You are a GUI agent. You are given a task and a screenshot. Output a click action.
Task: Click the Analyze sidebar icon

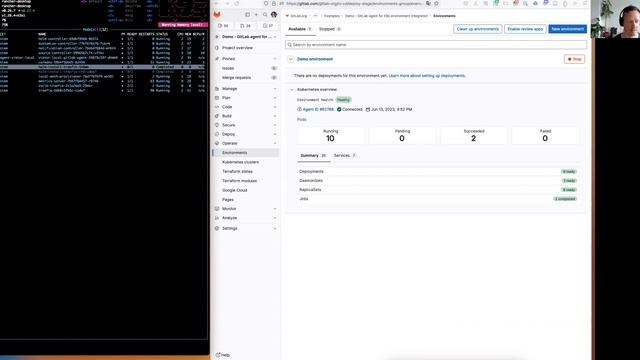[217, 218]
